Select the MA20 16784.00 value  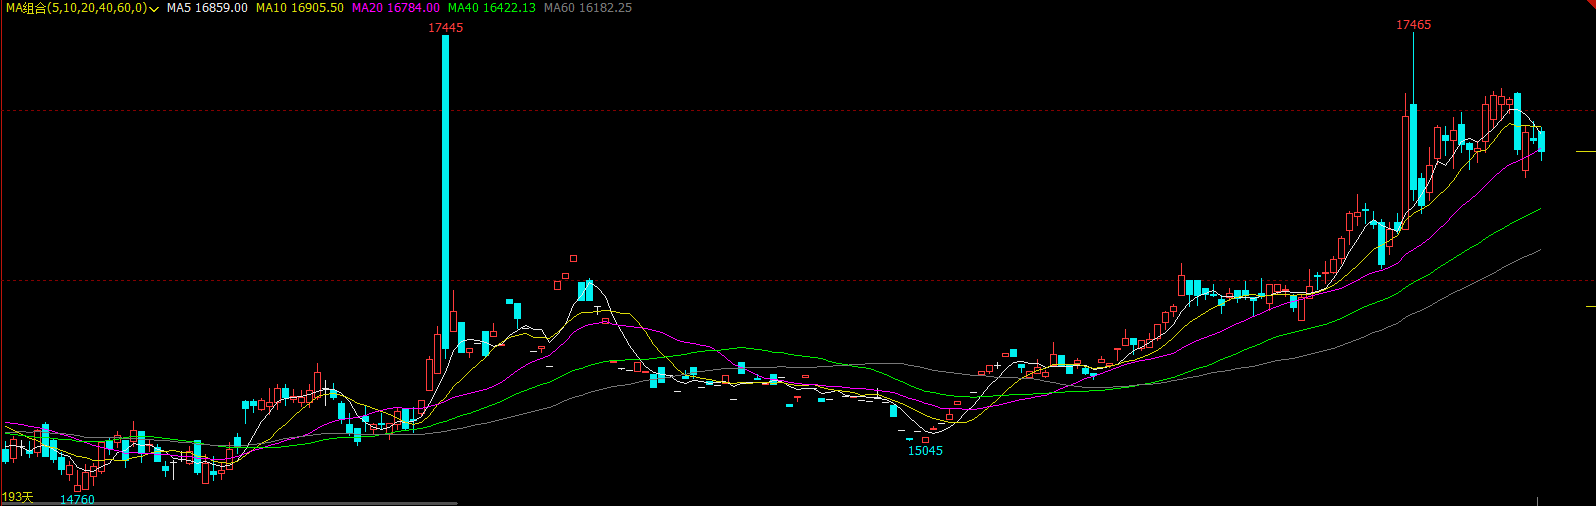tap(395, 8)
